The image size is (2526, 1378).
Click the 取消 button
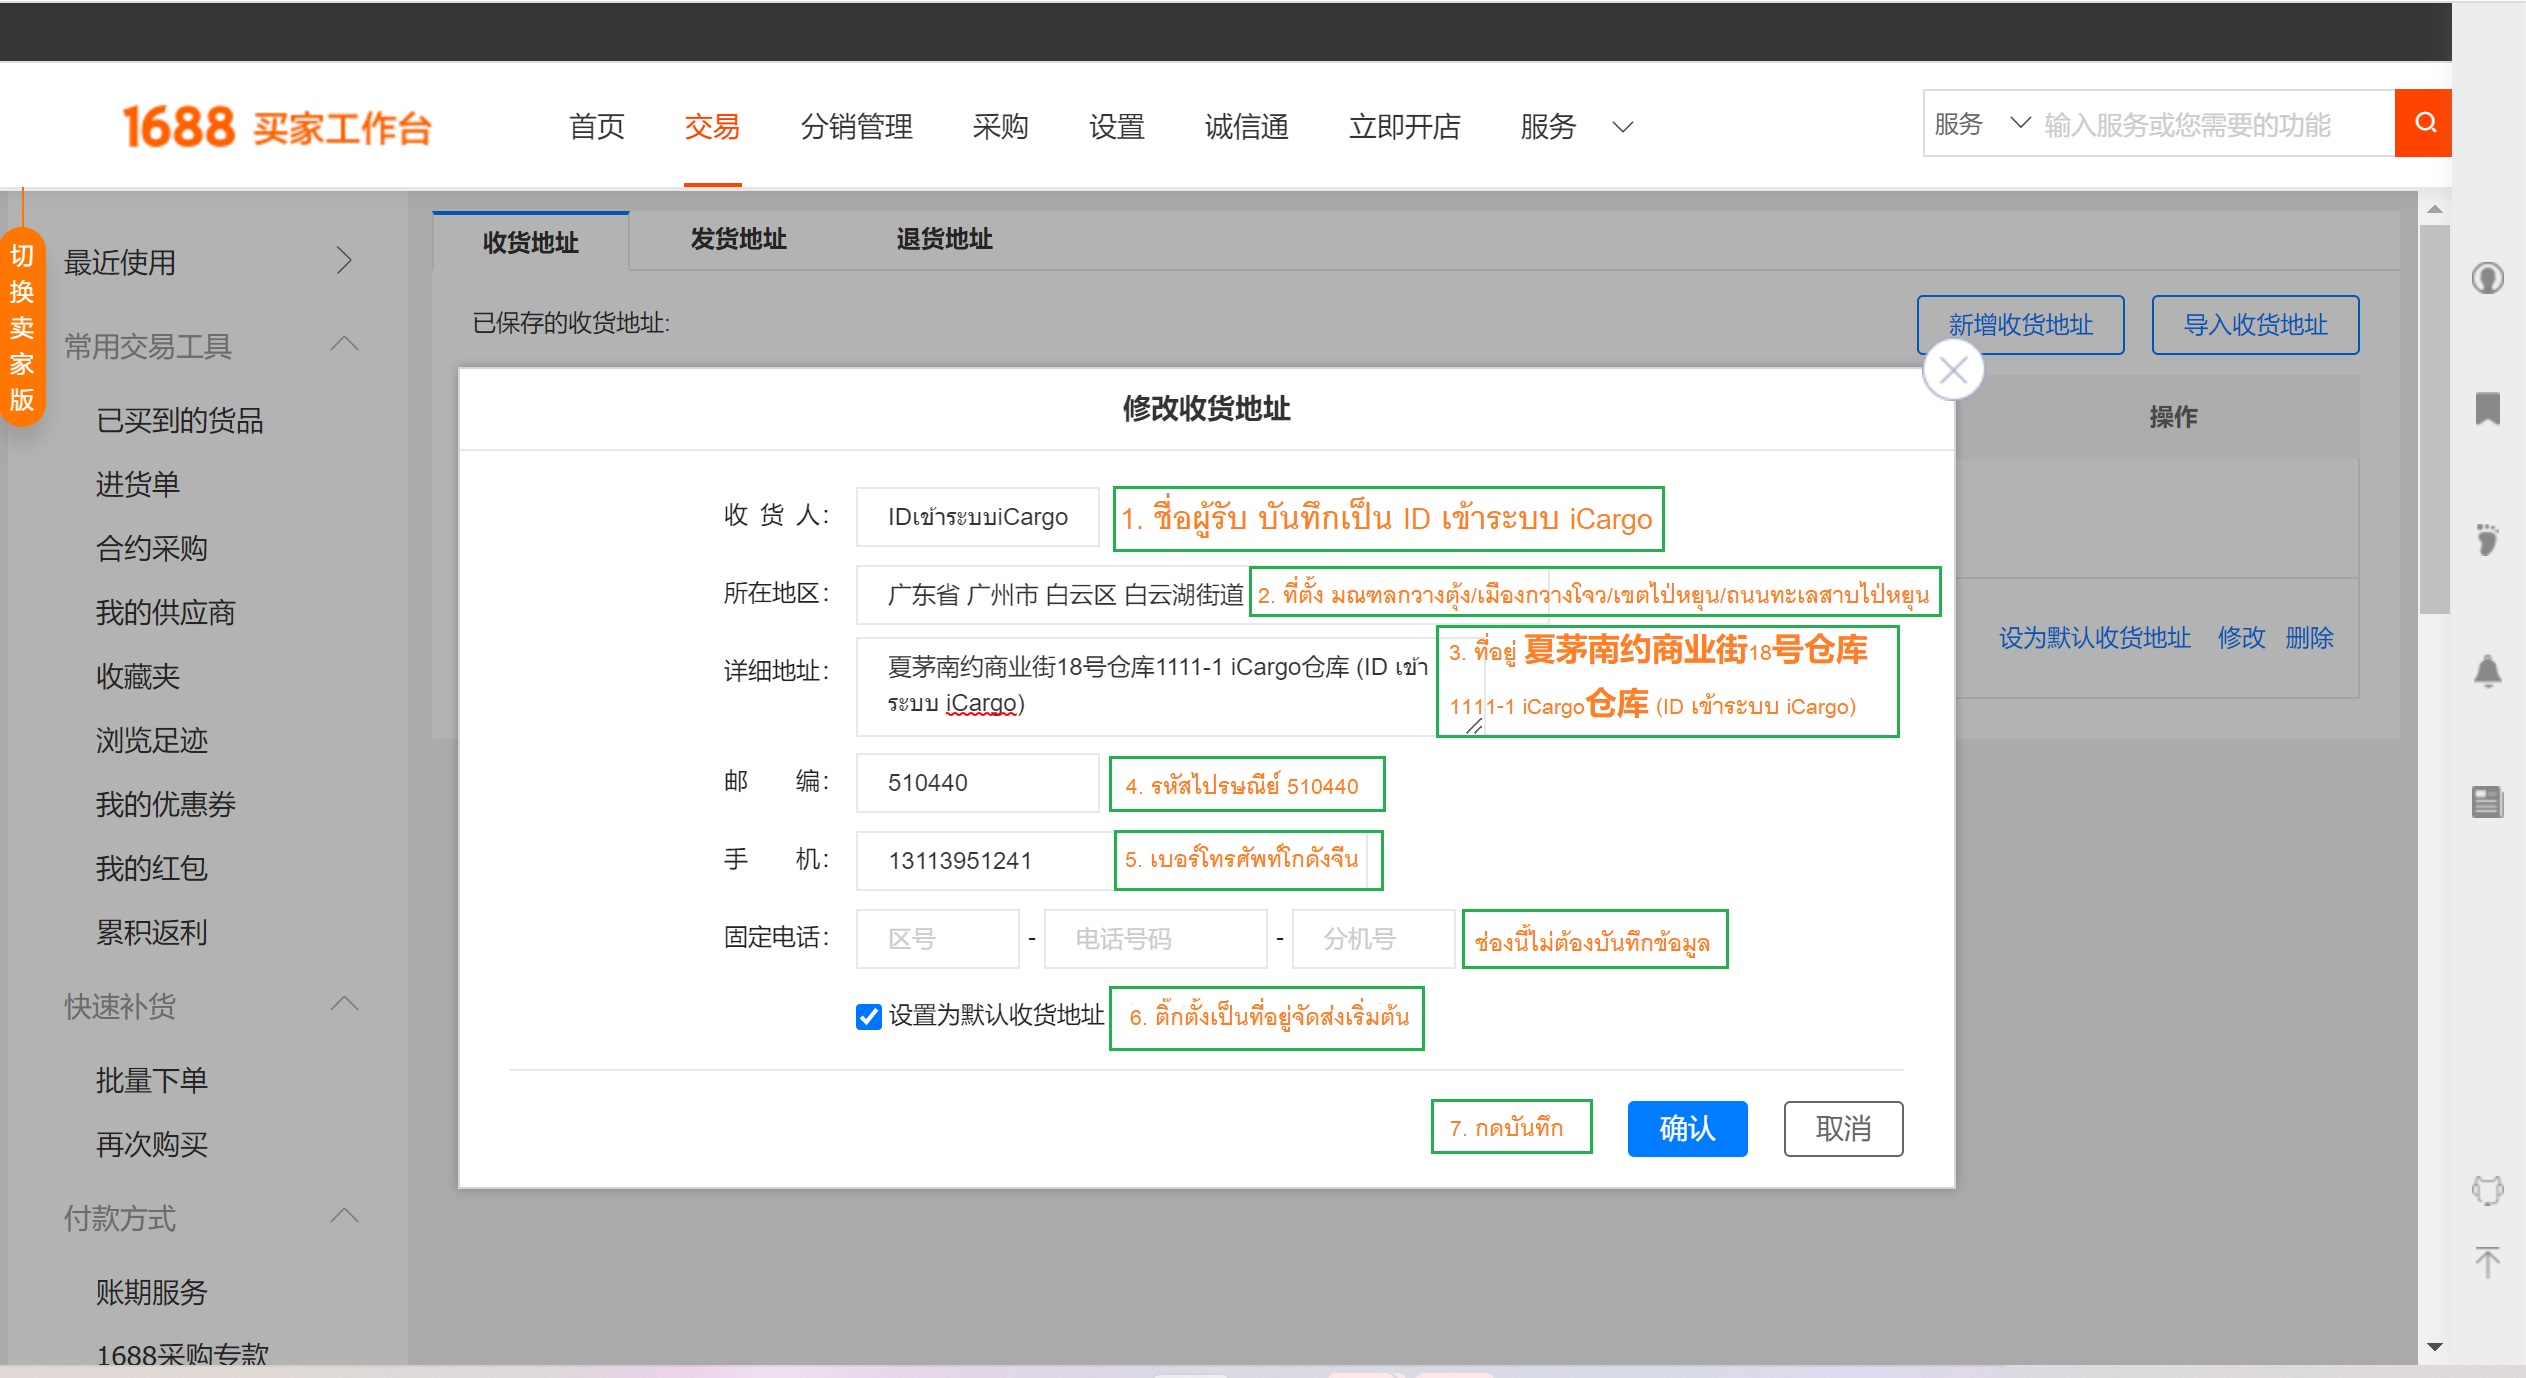pyautogui.click(x=1843, y=1129)
